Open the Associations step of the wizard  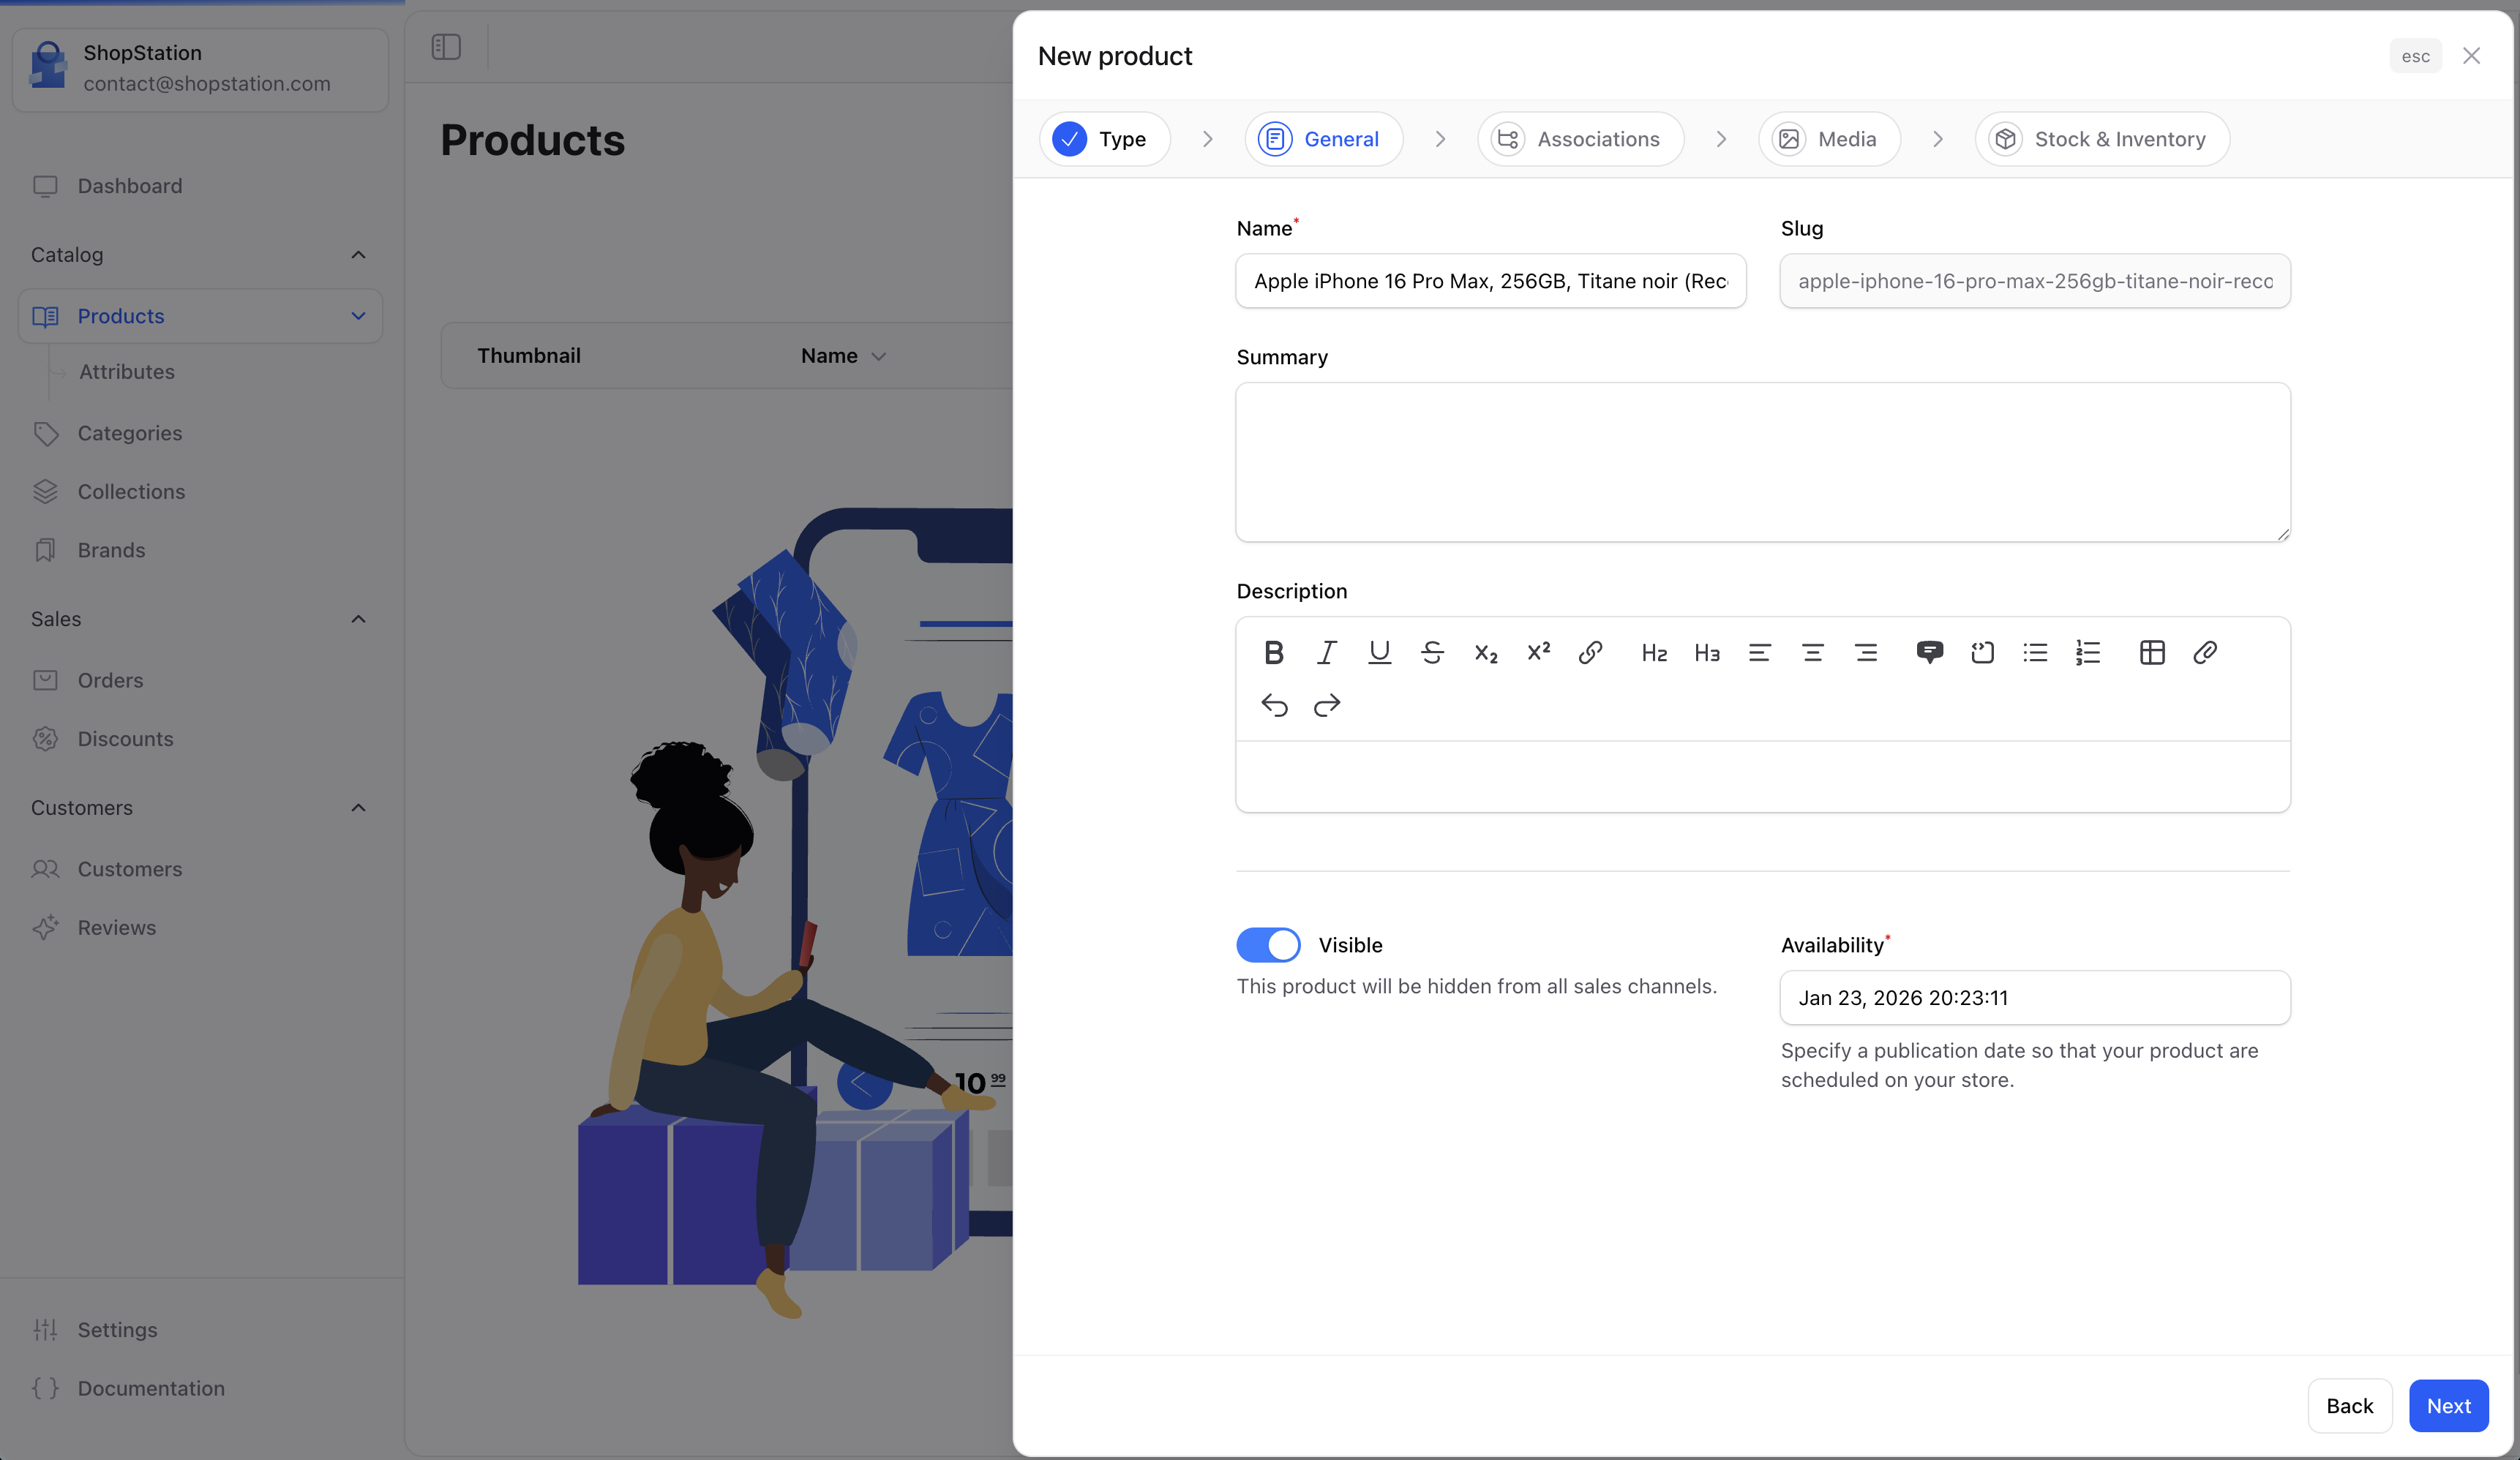1580,139
